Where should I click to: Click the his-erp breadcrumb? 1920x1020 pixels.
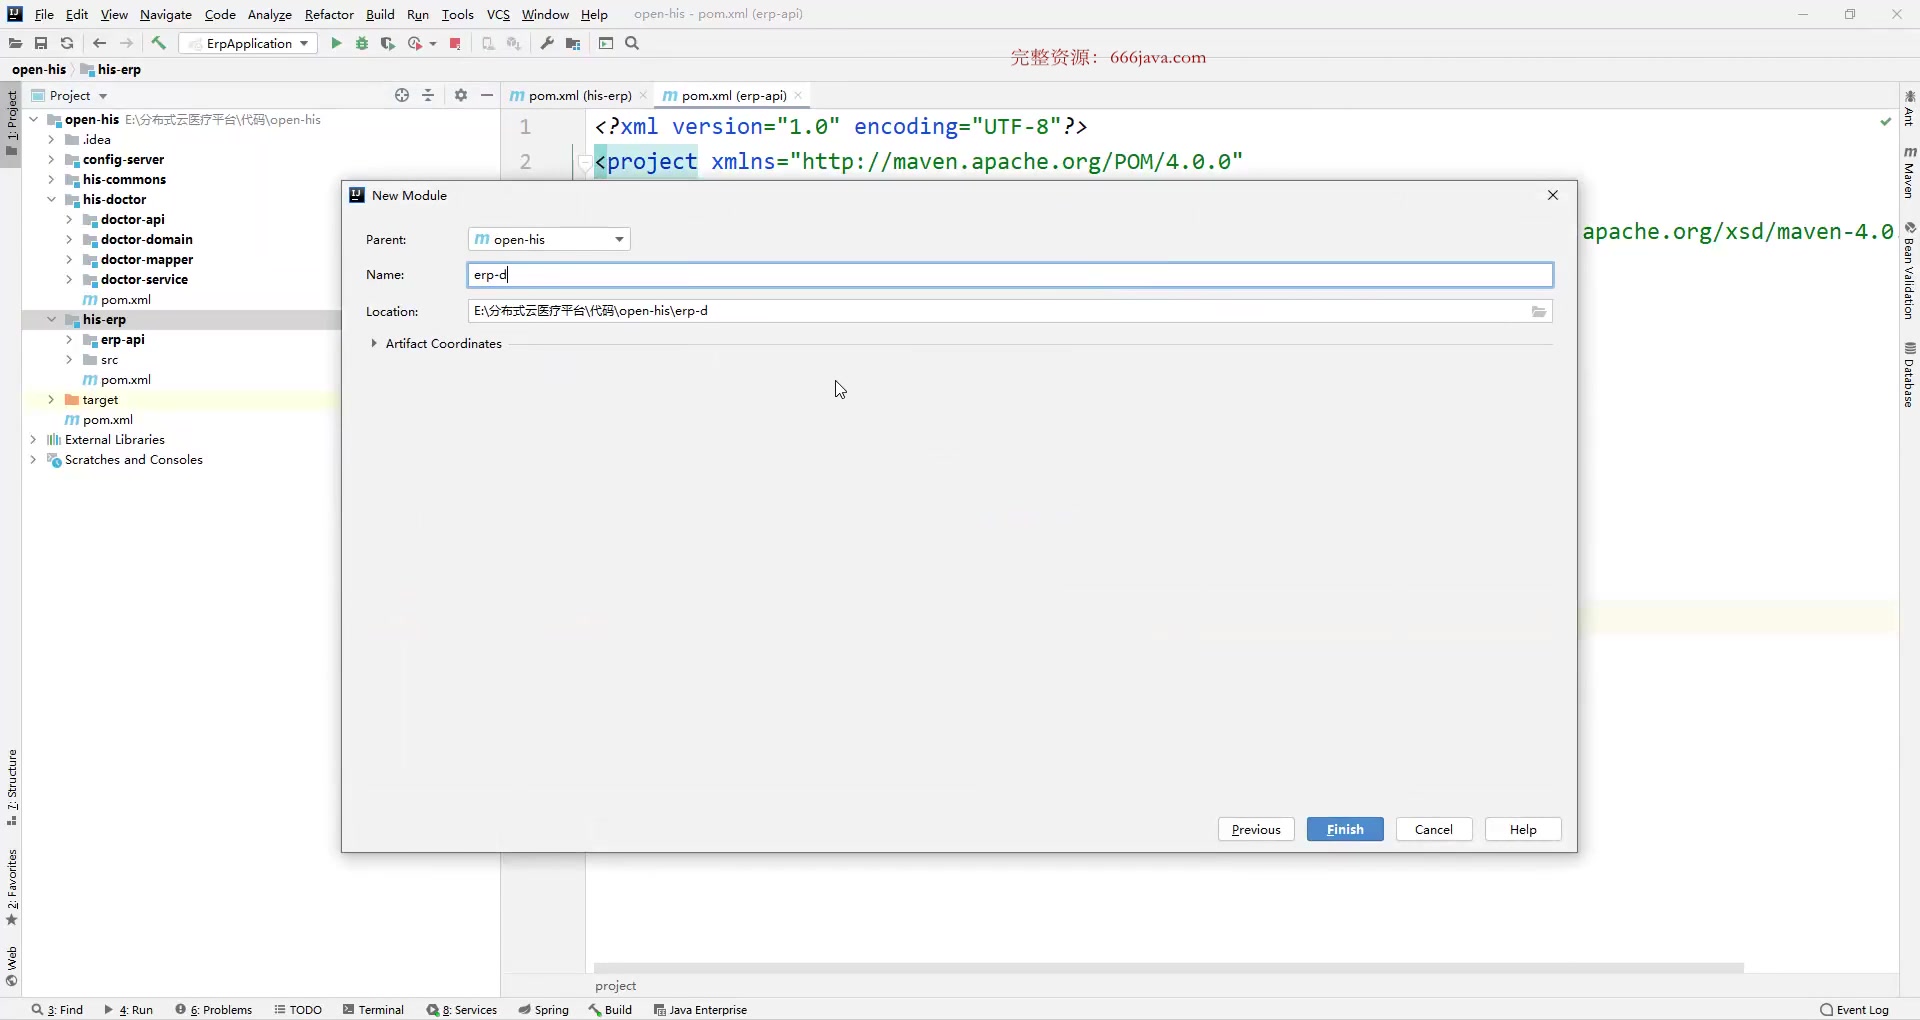coord(111,69)
